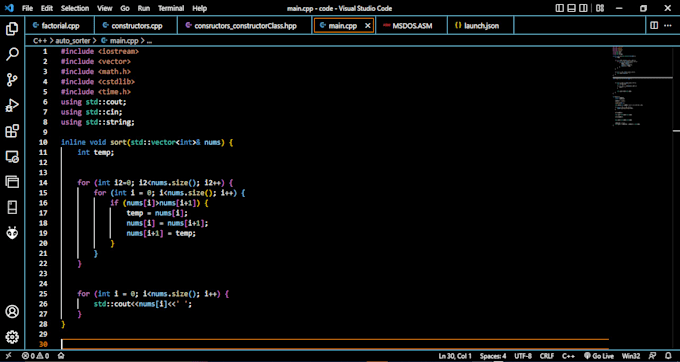Click on "std::cout<<nums[i]<<' ';" line
Screen dimensions: 680x362
coord(143,304)
